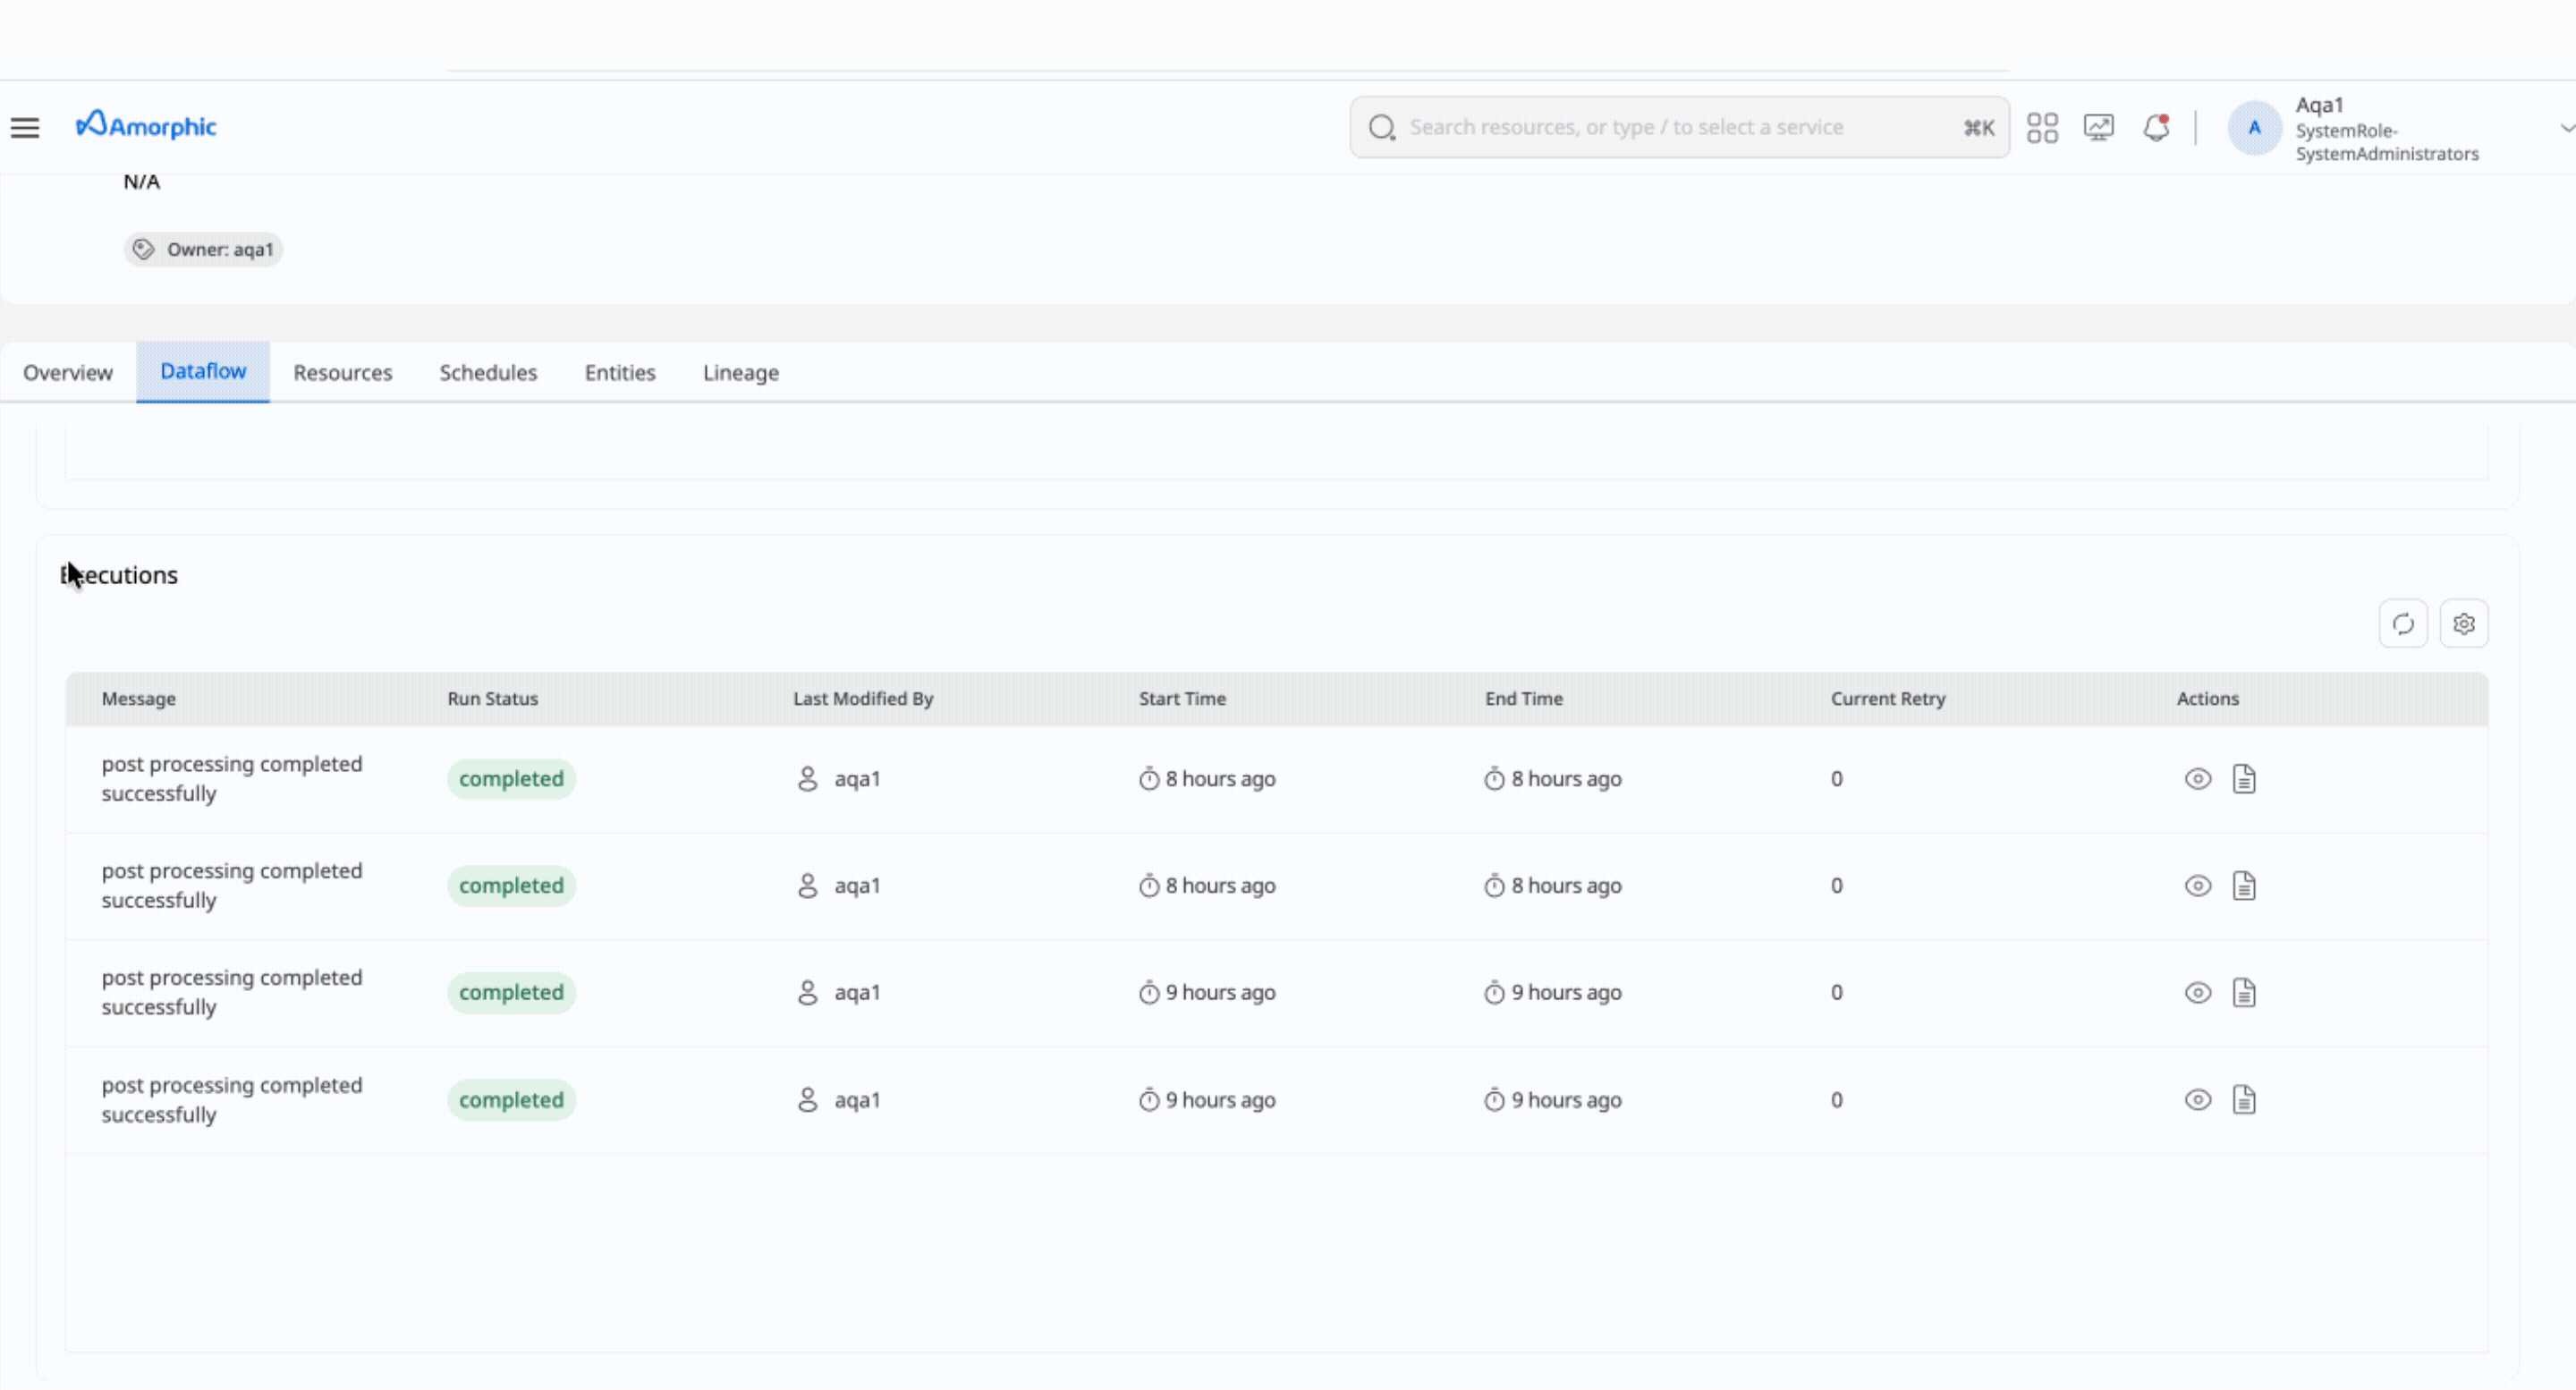2576x1390 pixels.
Task: Click completed badge in first row
Action: click(511, 779)
